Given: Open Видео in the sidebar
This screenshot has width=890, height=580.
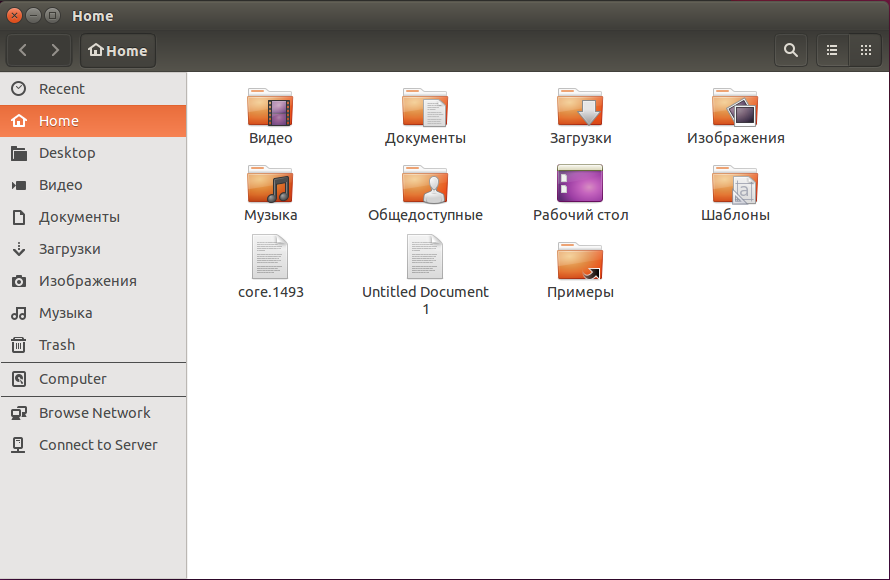Looking at the screenshot, I should (x=93, y=185).
